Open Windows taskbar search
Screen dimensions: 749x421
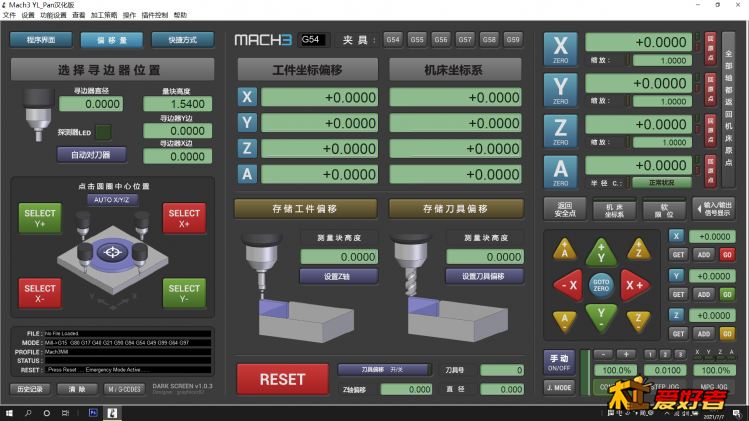pos(28,413)
